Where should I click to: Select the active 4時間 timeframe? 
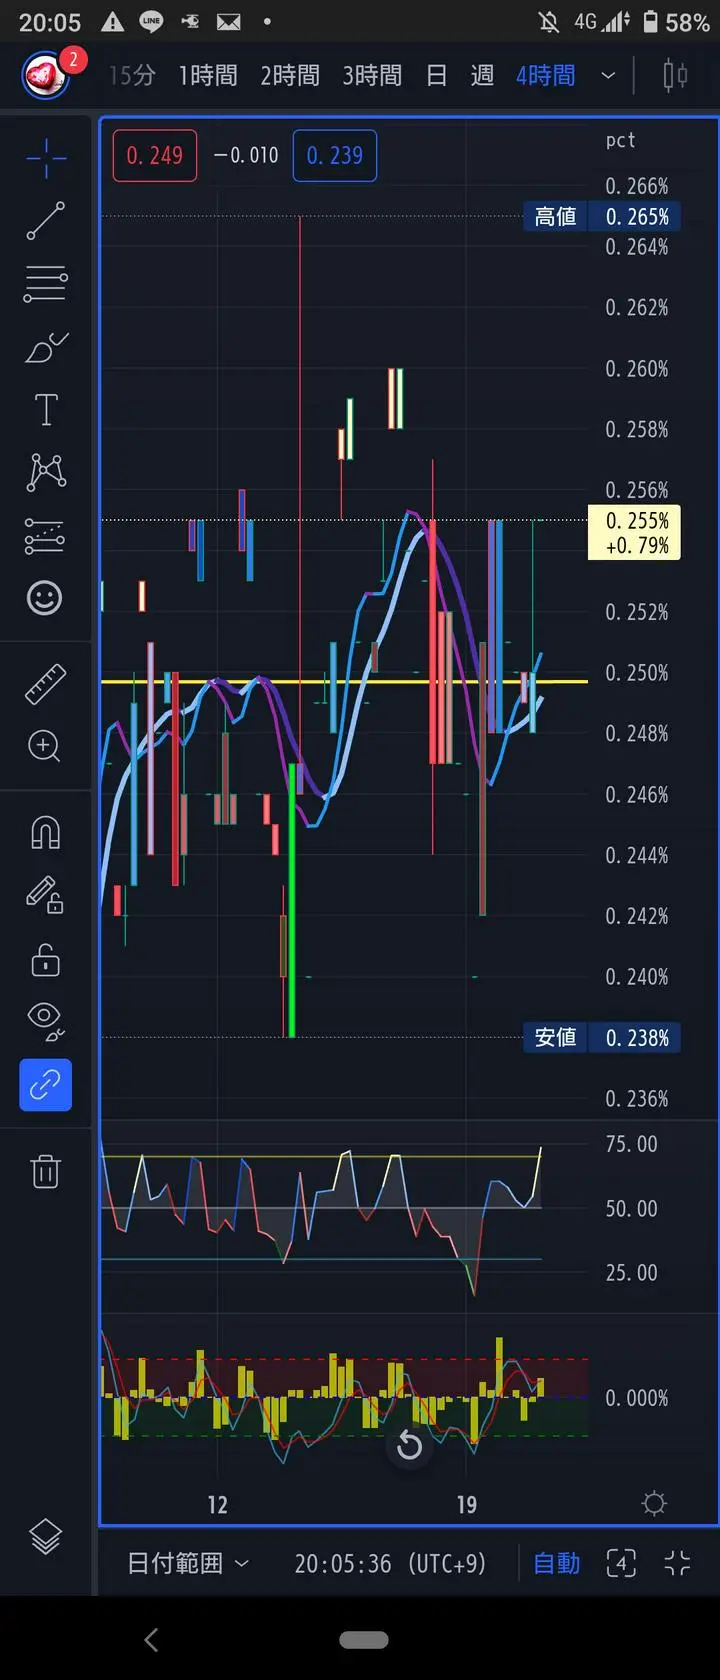tap(546, 75)
